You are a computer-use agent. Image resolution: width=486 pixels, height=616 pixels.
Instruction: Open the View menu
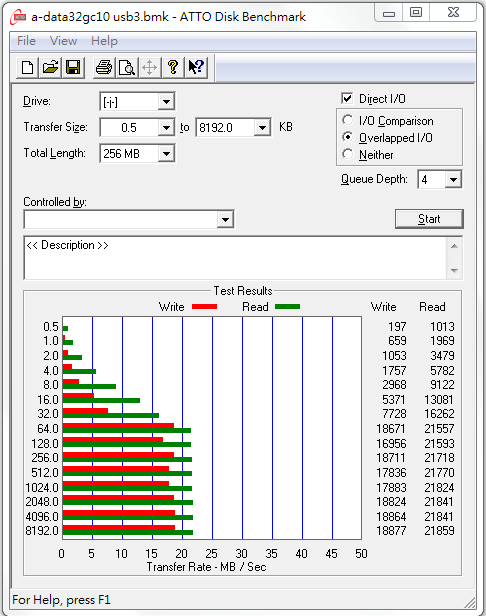(63, 41)
